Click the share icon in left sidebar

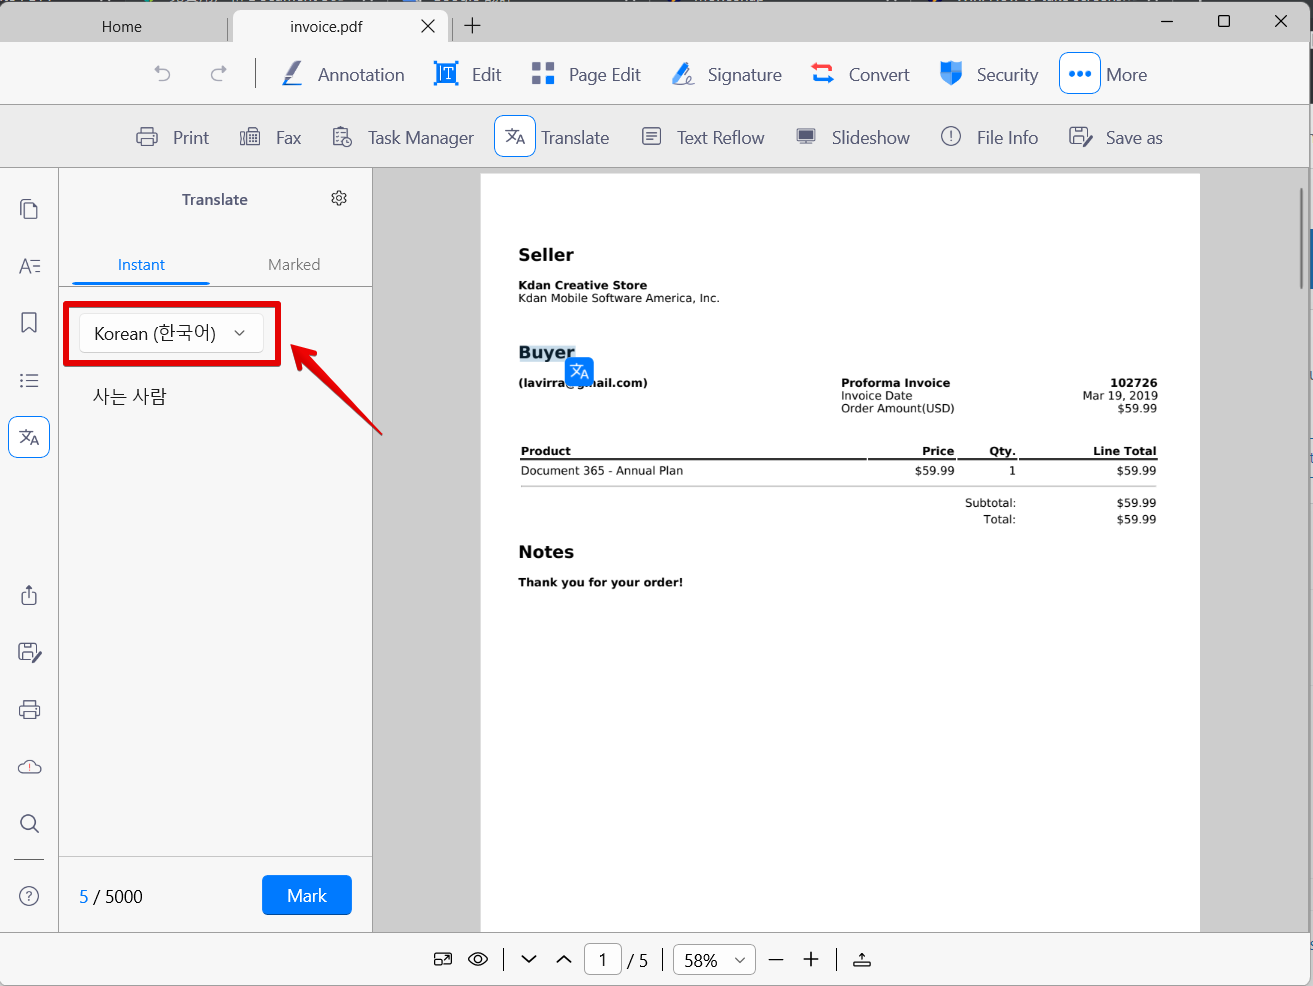pos(29,596)
